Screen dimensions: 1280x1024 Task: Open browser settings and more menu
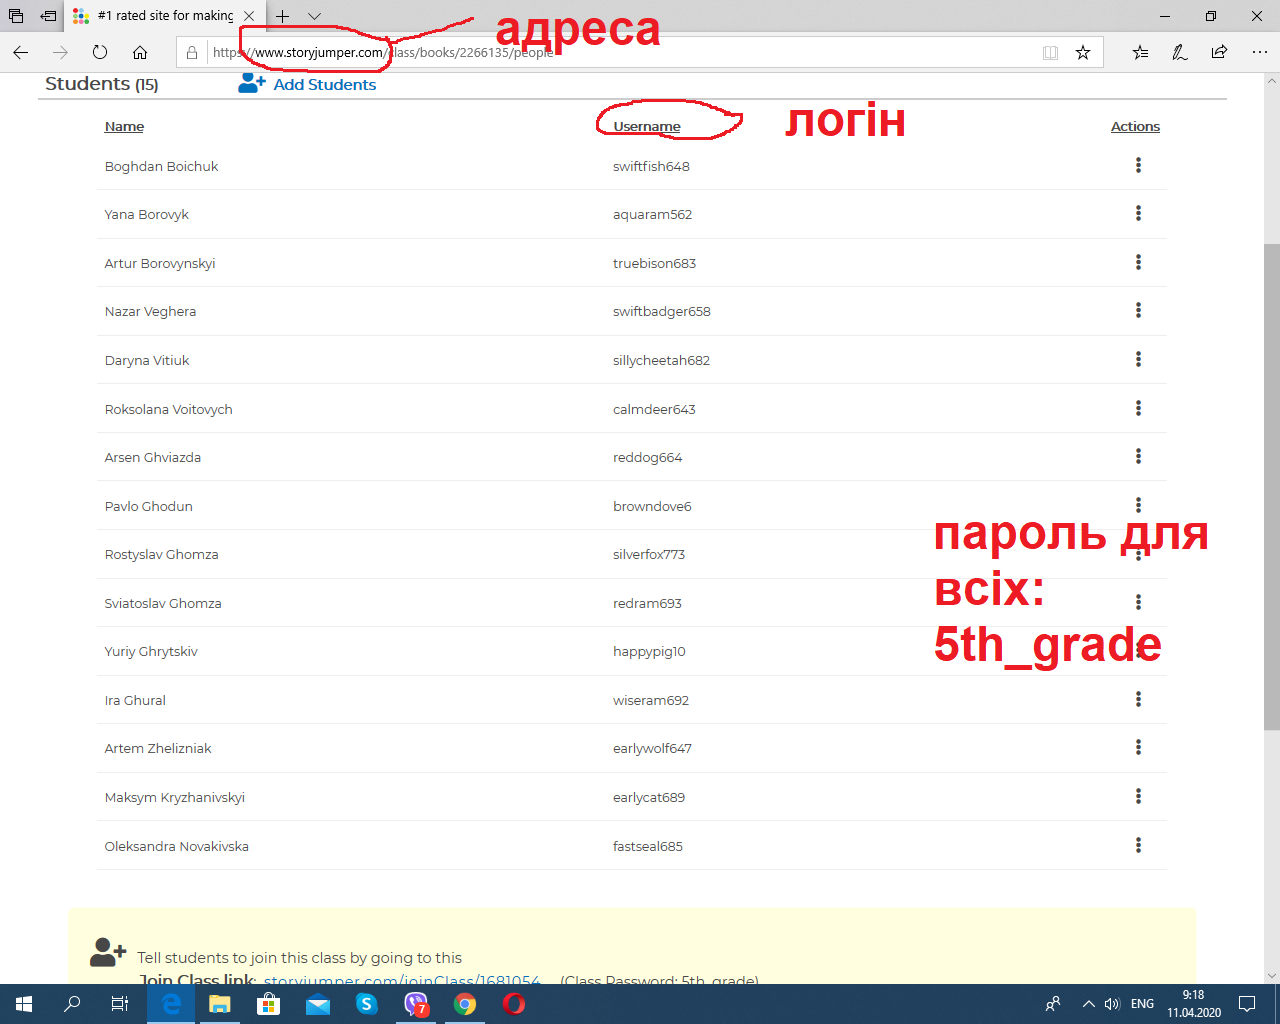coord(1259,53)
